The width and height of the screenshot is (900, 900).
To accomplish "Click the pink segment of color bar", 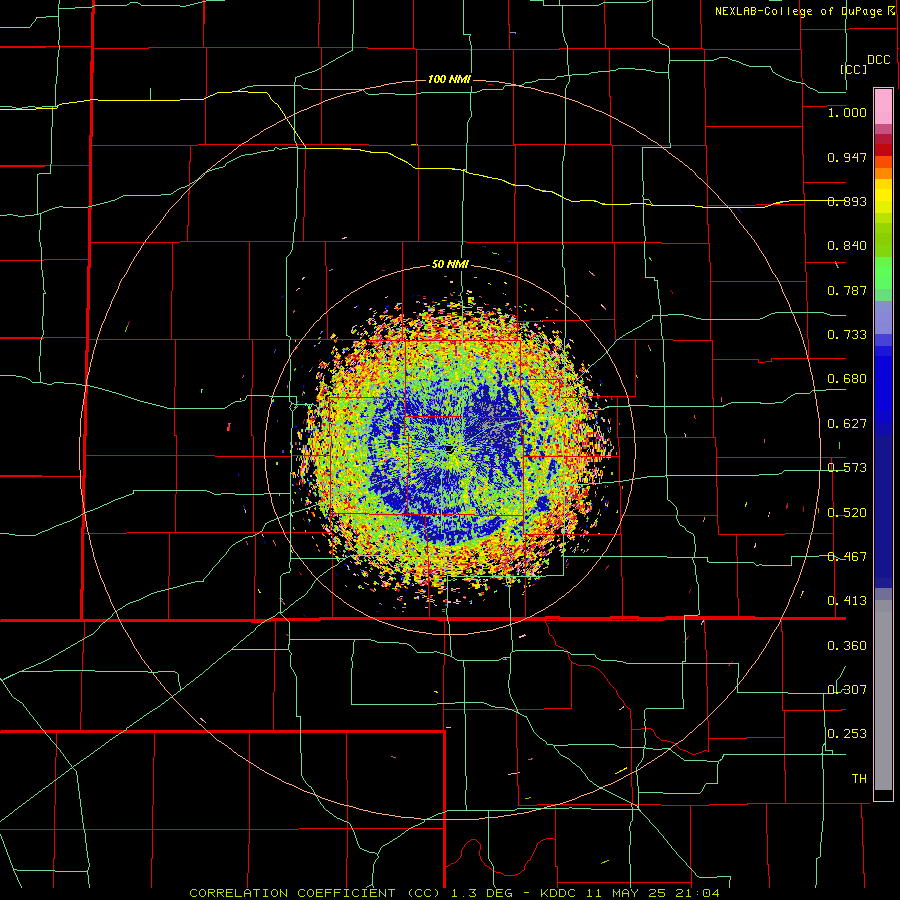I will click(x=883, y=106).
